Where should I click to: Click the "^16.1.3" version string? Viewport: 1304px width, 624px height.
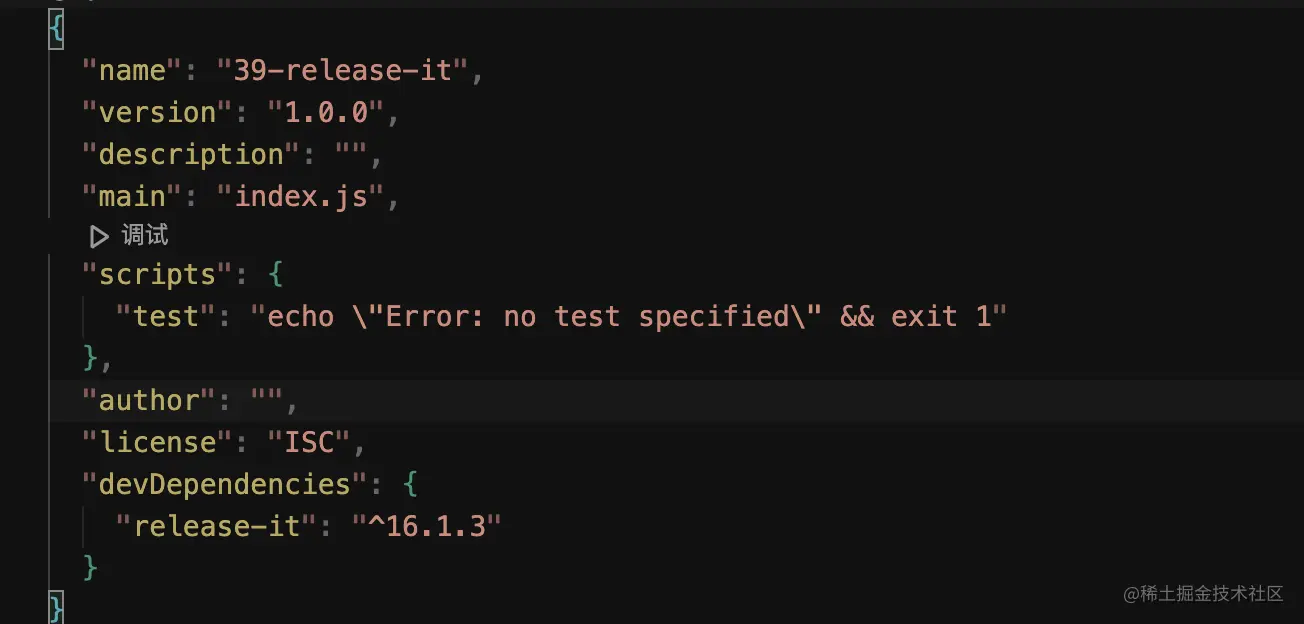tap(426, 526)
